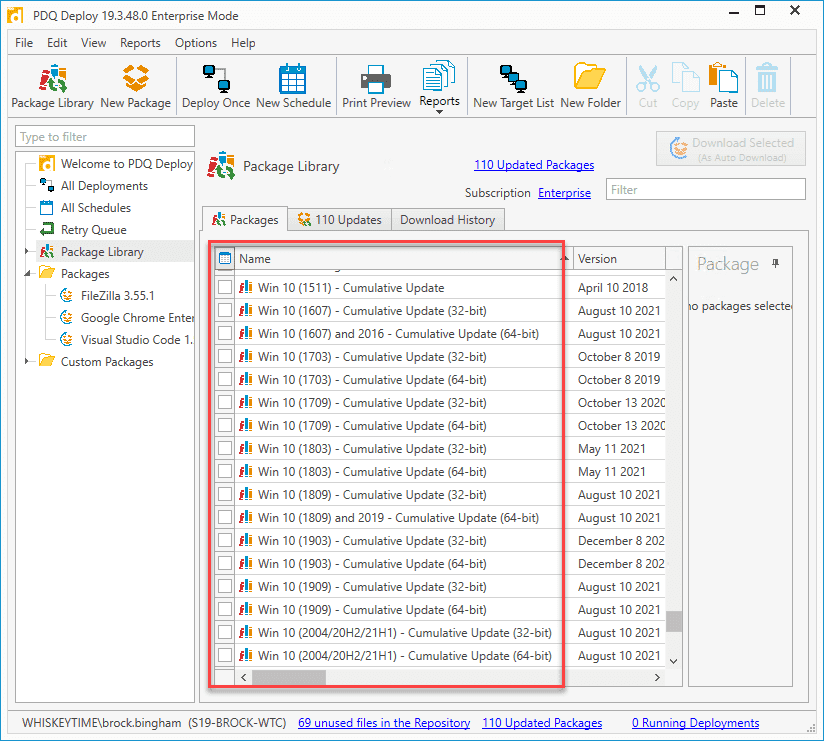This screenshot has height=741, width=824.
Task: Open the Options menu
Action: tap(196, 43)
